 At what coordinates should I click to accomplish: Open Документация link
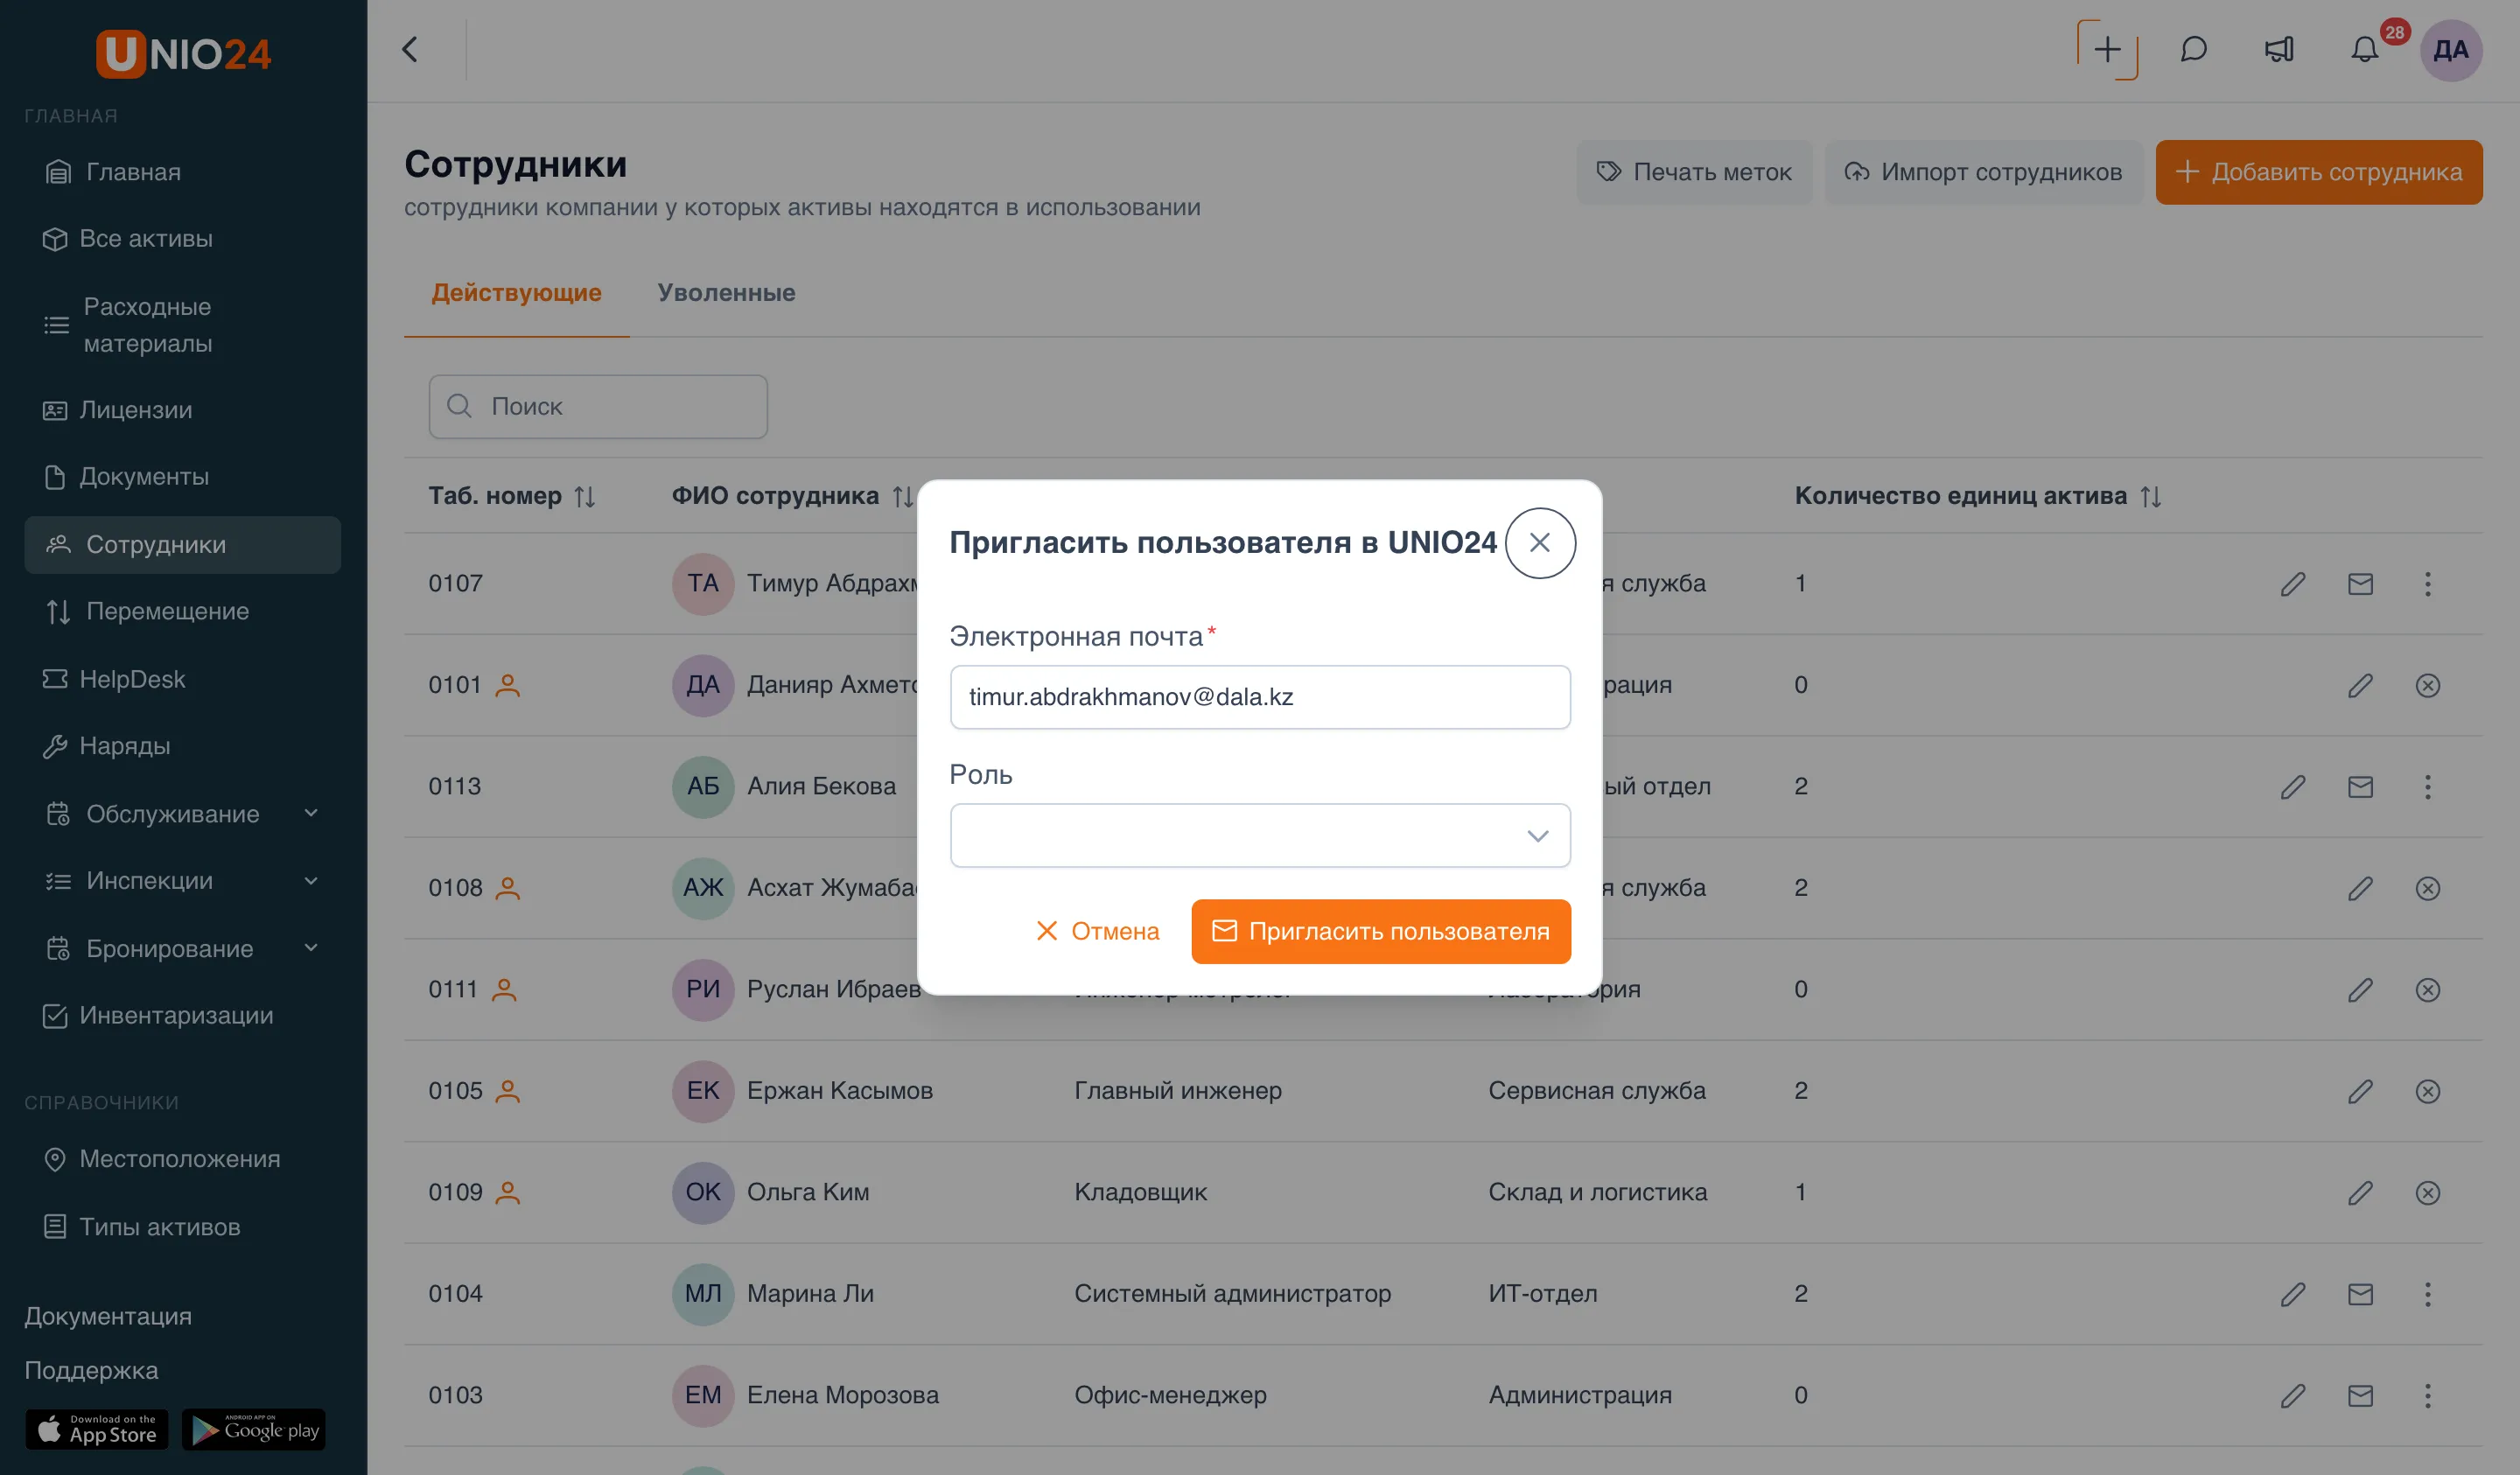pos(108,1317)
